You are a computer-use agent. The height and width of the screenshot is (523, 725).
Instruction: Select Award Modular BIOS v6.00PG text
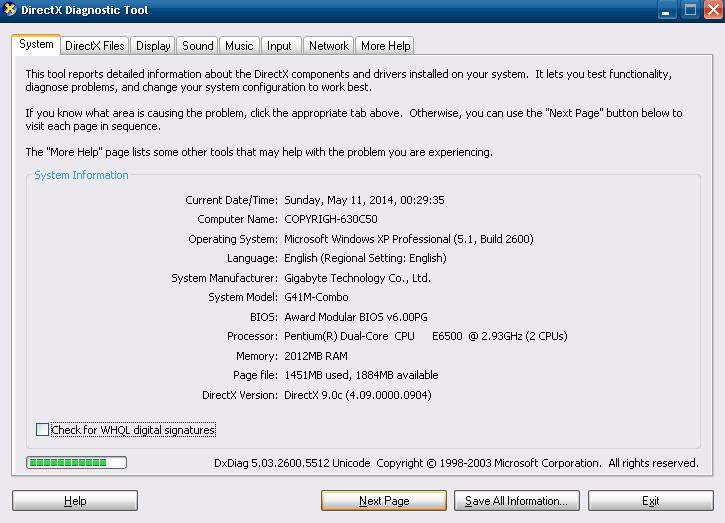[x=356, y=317]
